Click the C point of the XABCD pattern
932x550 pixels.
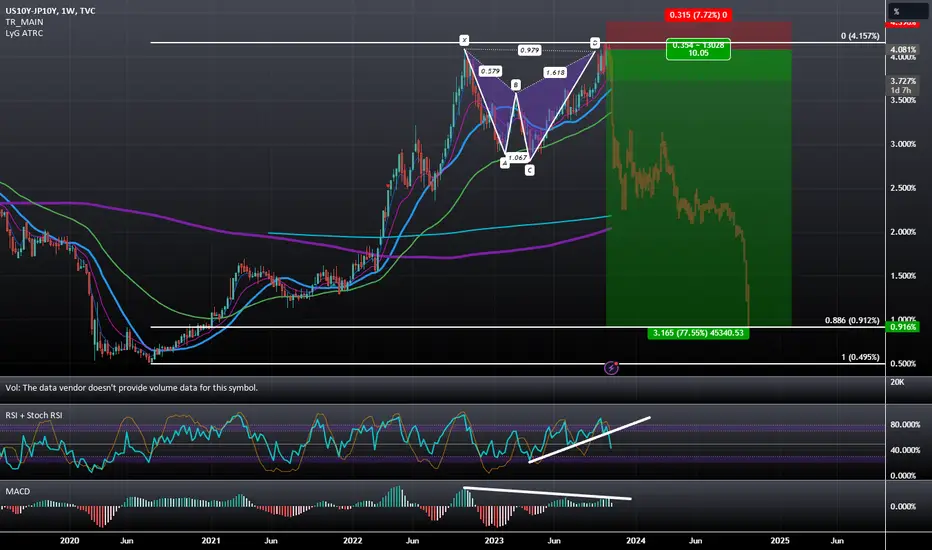[530, 171]
